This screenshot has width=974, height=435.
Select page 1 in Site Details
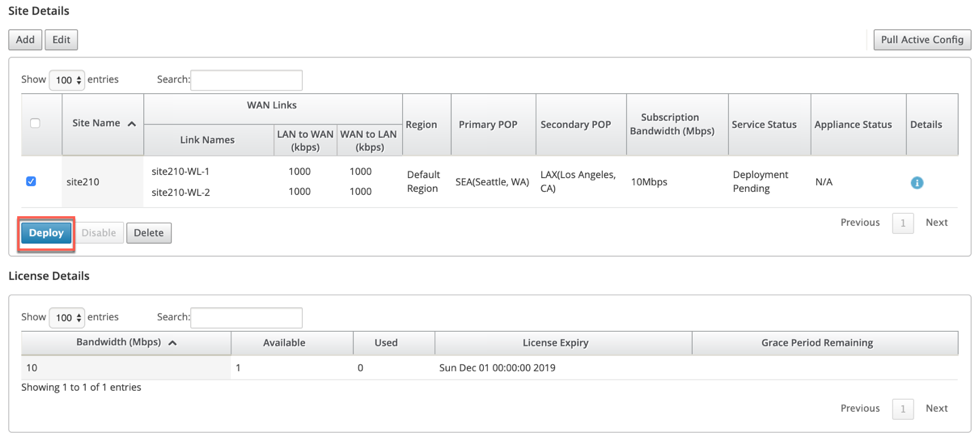pos(903,223)
